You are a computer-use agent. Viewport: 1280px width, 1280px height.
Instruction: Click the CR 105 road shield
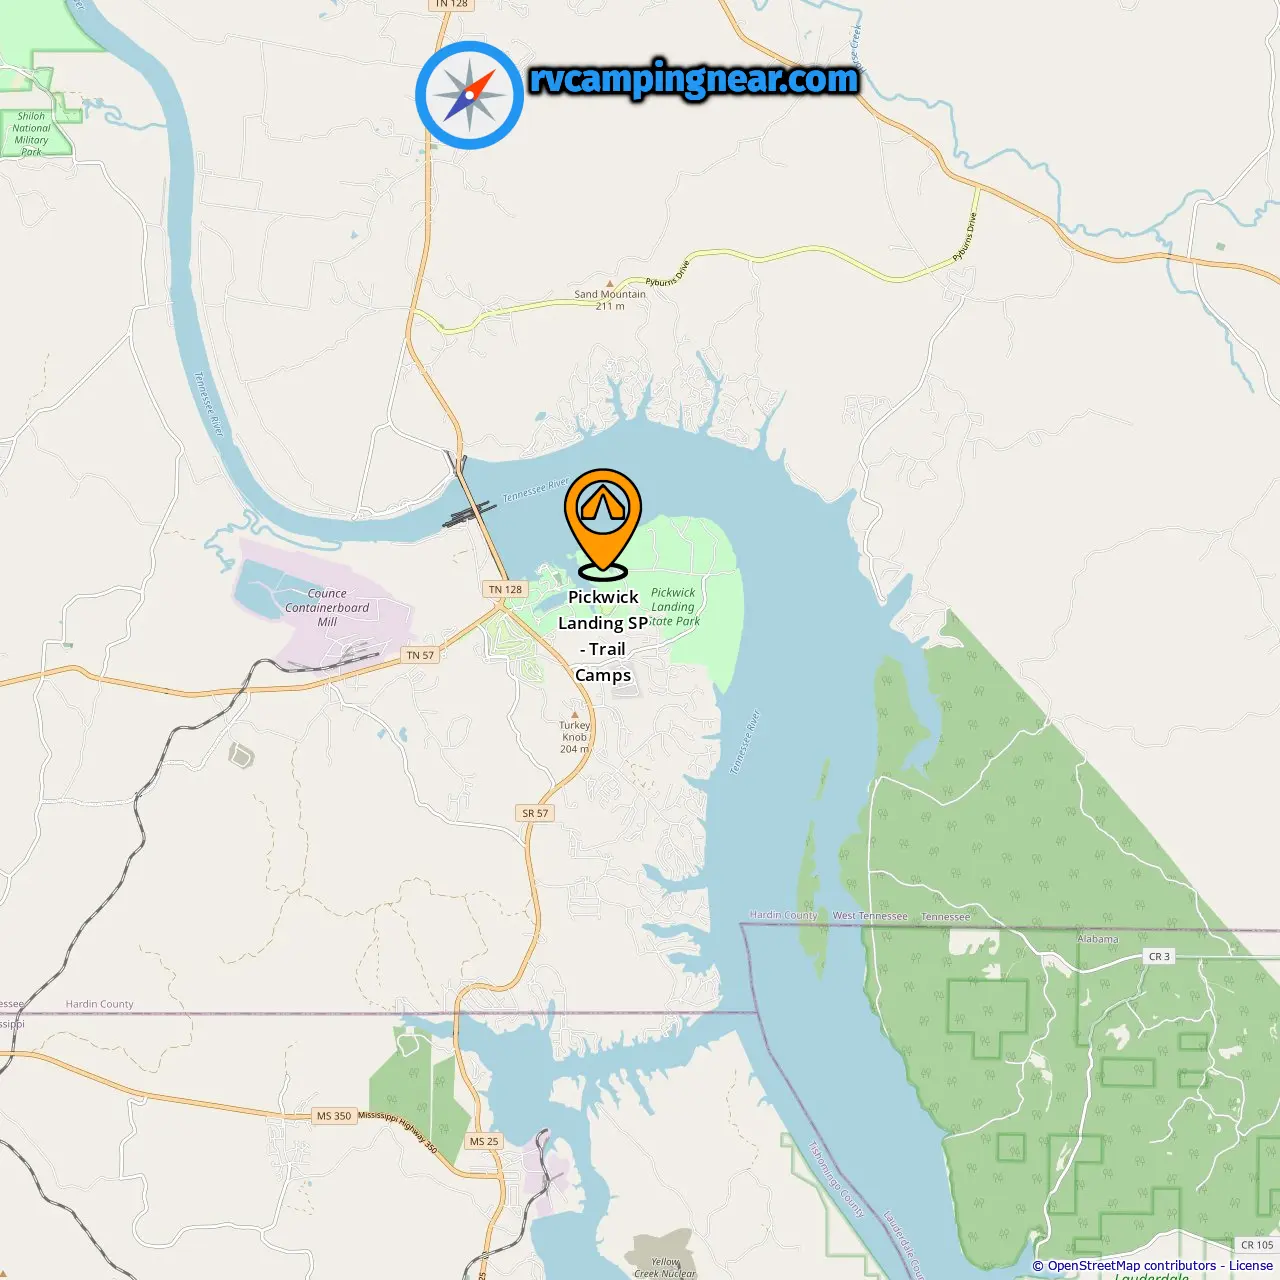(x=1257, y=1245)
